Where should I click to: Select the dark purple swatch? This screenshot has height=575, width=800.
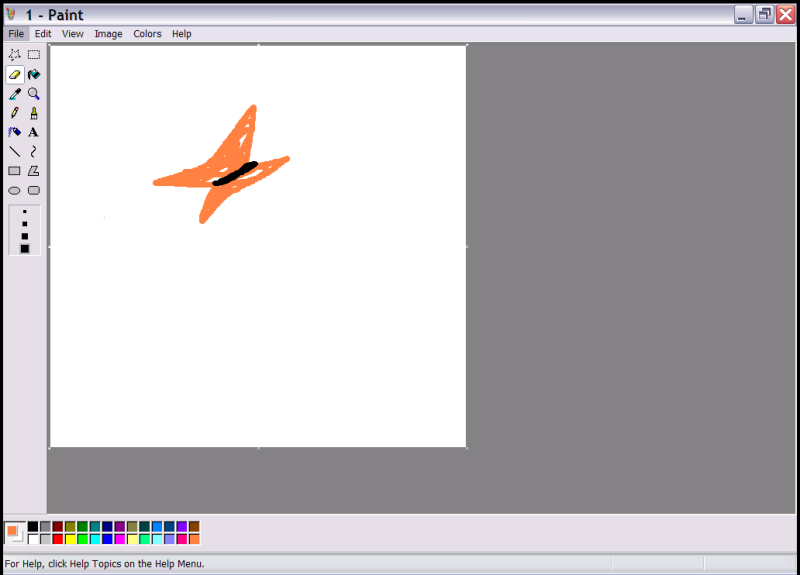click(120, 527)
